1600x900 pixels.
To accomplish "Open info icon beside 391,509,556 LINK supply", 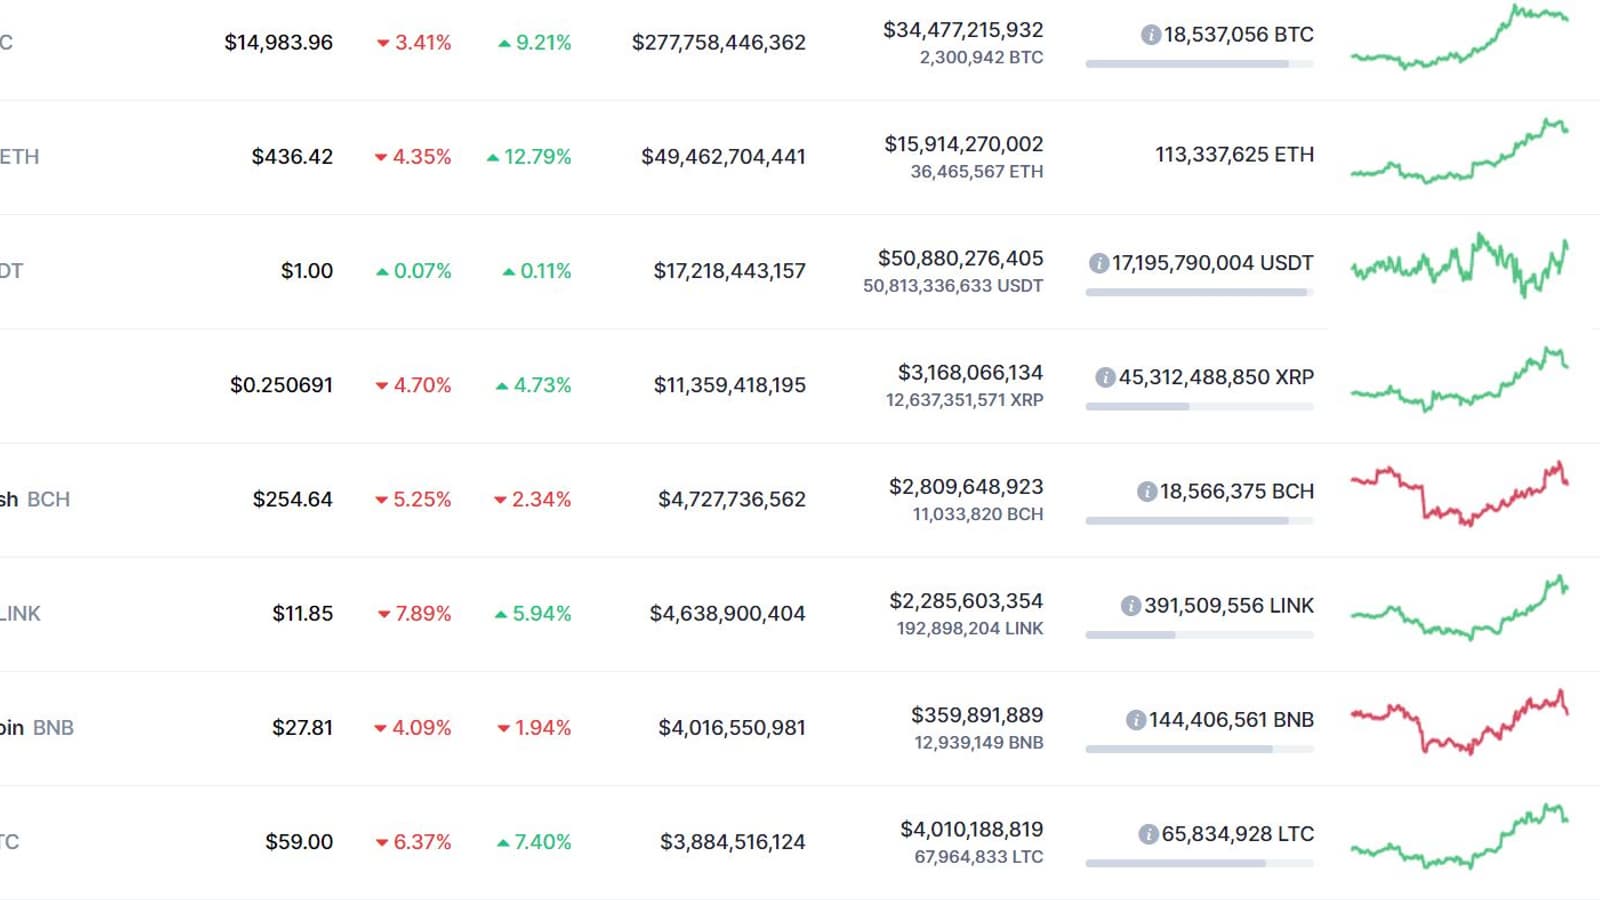I will 1131,606.
